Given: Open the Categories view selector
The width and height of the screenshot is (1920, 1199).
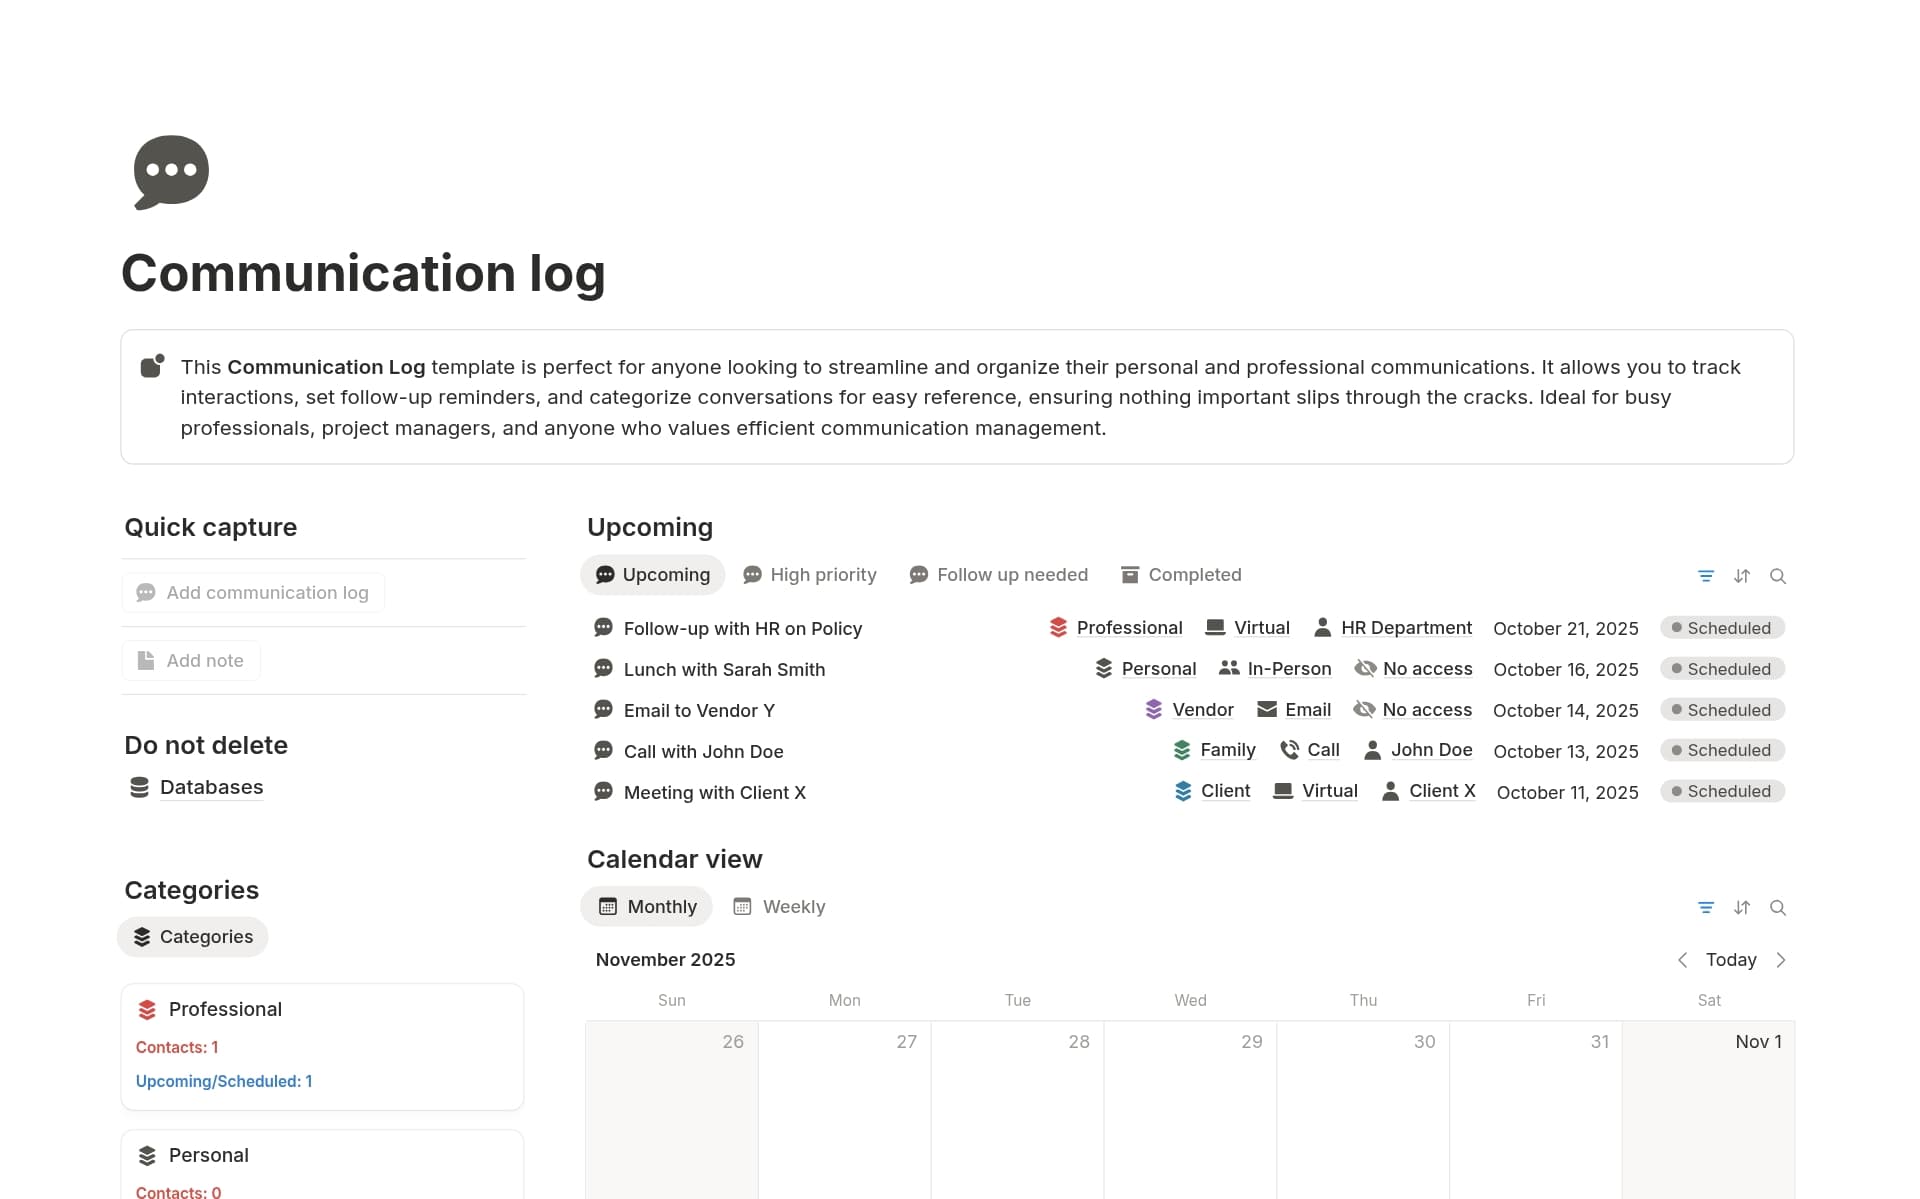Looking at the screenshot, I should click(x=192, y=937).
